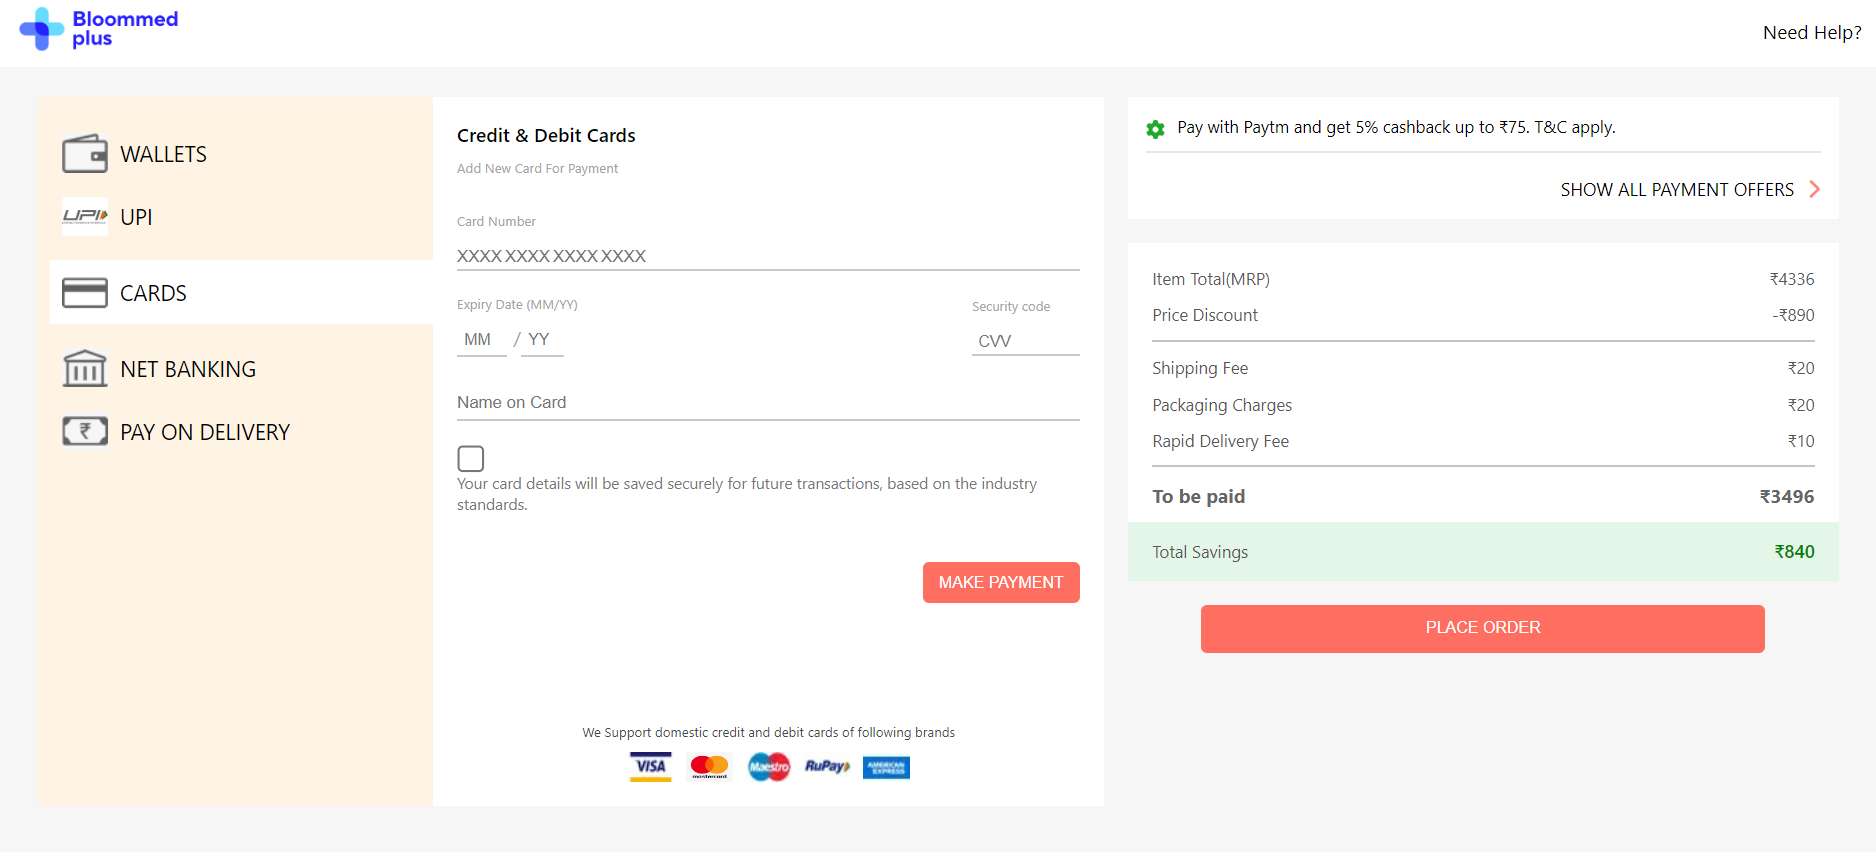The width and height of the screenshot is (1876, 852).
Task: Switch to the Net Banking tab
Action: (188, 368)
